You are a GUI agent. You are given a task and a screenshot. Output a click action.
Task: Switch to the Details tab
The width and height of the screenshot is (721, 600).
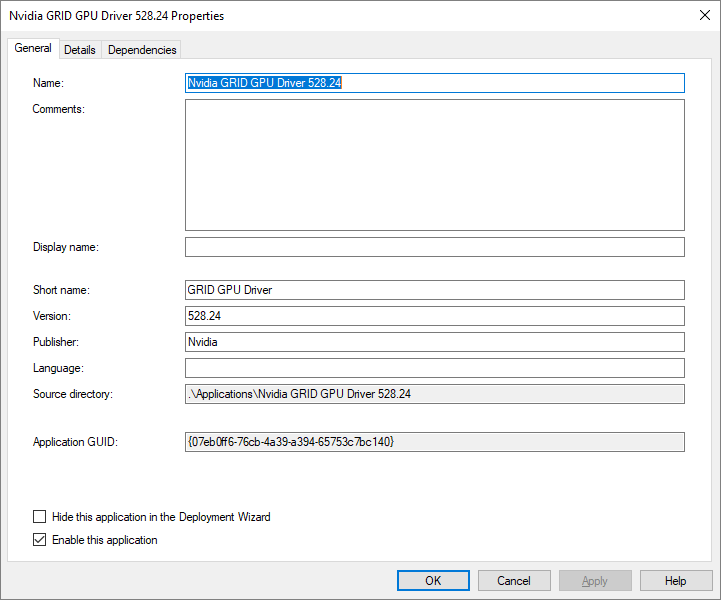click(x=80, y=50)
